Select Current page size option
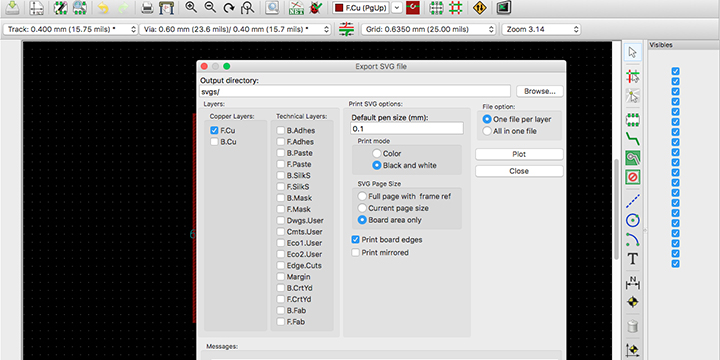This screenshot has width=720, height=360. 362,208
